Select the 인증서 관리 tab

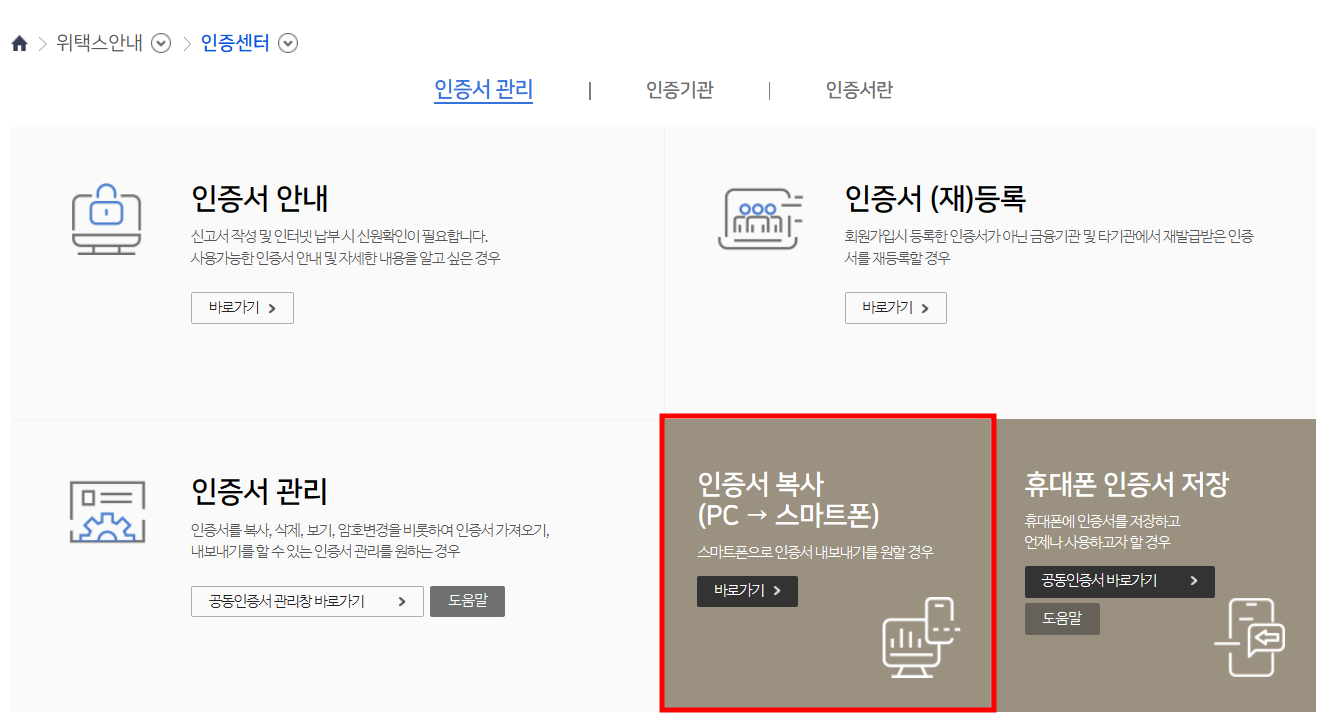point(483,90)
